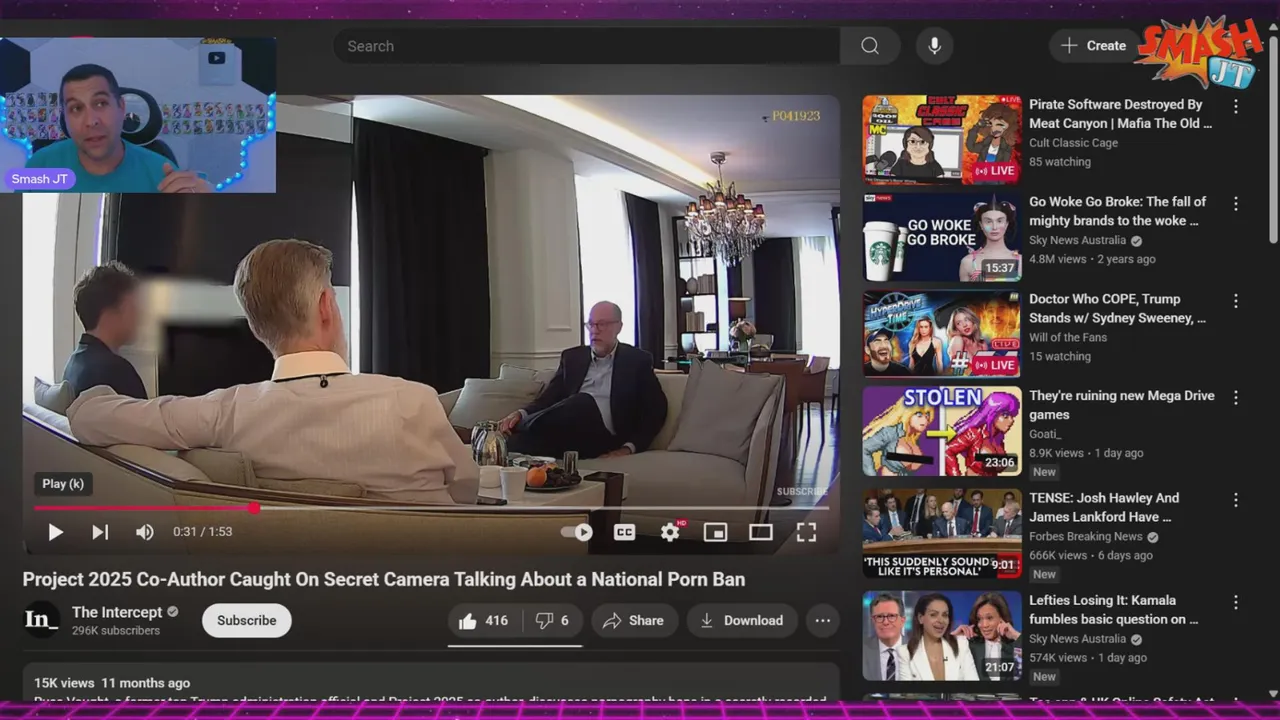The image size is (1280, 720).
Task: Open options for Go Woke Go Broke video
Action: (1236, 203)
